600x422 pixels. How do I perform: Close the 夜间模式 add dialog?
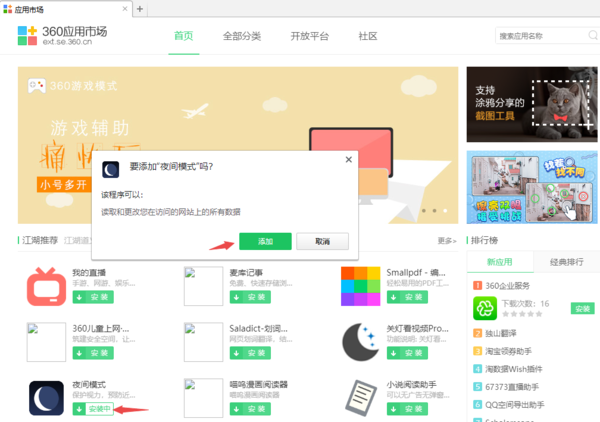click(x=349, y=160)
